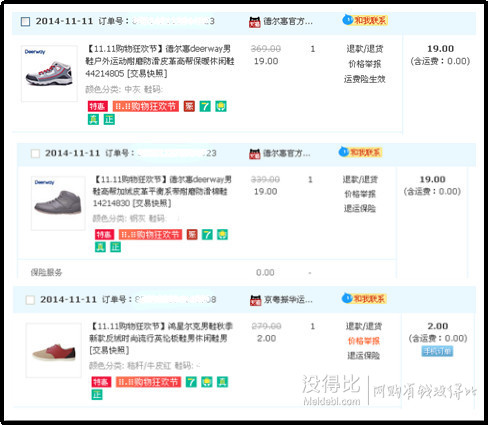488x425 pixels.
Task: Click the green 7 day return badge in second order
Action: (x=207, y=235)
